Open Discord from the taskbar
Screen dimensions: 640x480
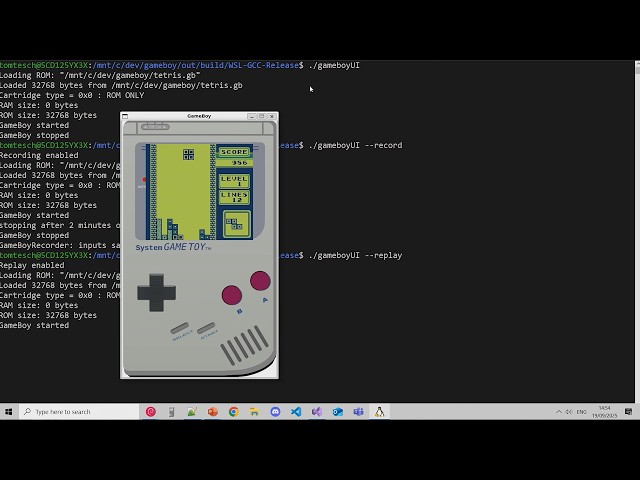tap(275, 412)
